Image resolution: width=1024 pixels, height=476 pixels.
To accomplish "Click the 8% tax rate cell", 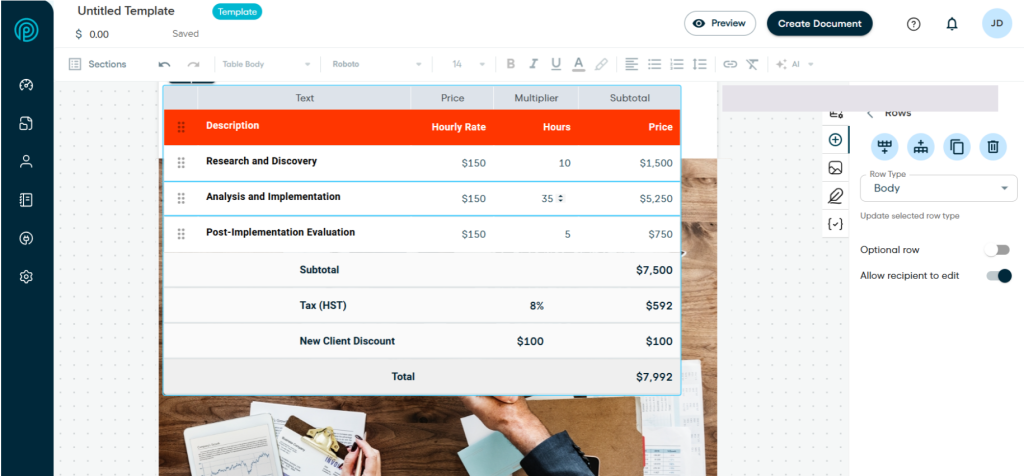I will (x=536, y=305).
